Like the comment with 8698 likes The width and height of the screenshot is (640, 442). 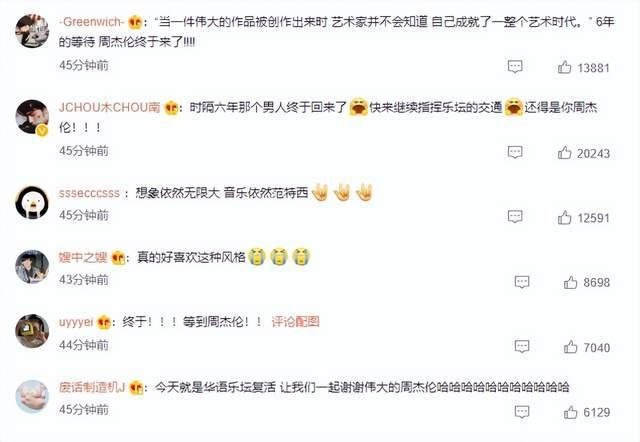(x=570, y=282)
